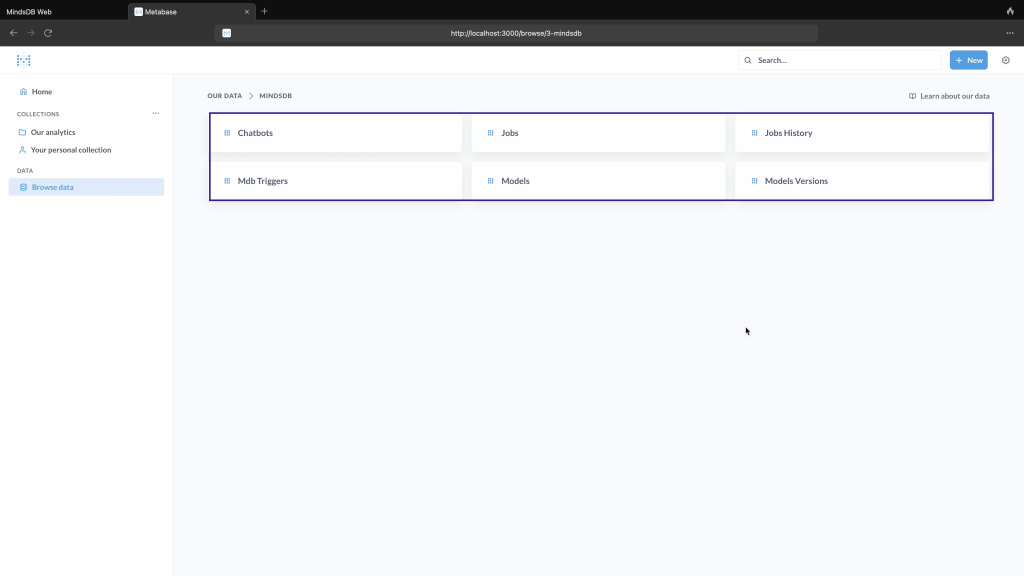Open Learn about our data link
Image resolution: width=1024 pixels, height=576 pixels.
click(x=949, y=96)
